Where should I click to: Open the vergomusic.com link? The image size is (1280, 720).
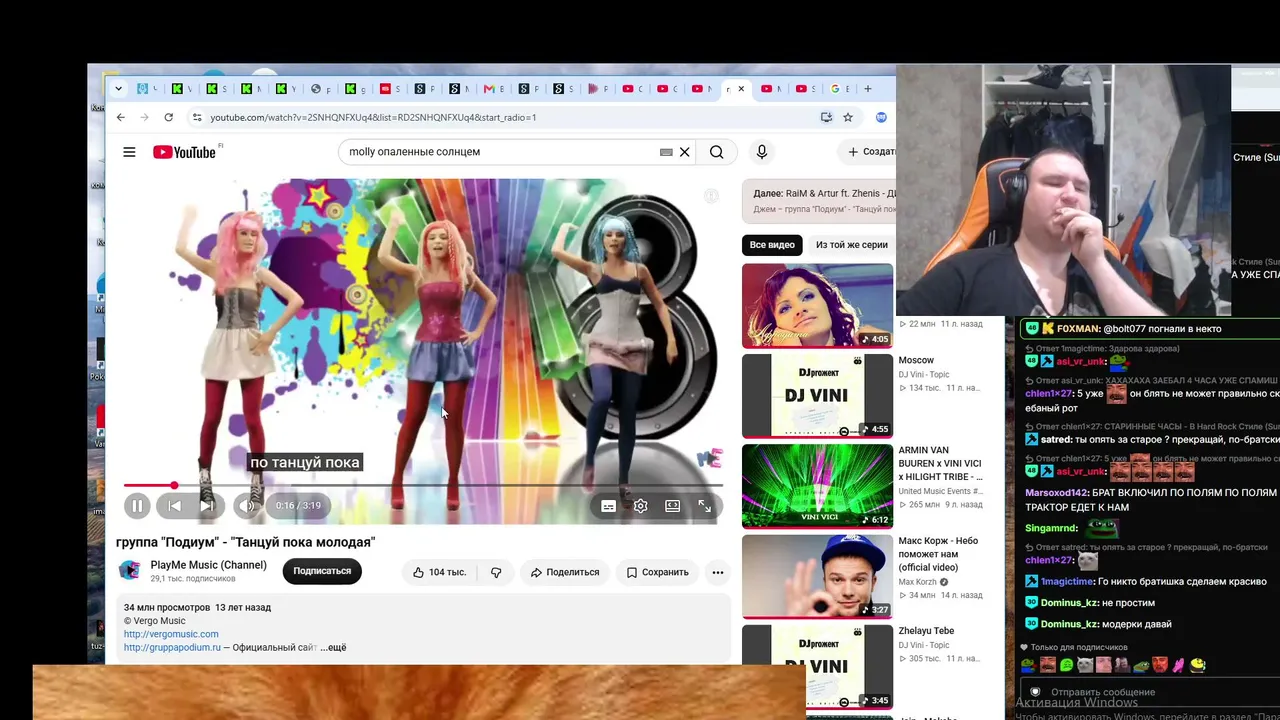[171, 634]
